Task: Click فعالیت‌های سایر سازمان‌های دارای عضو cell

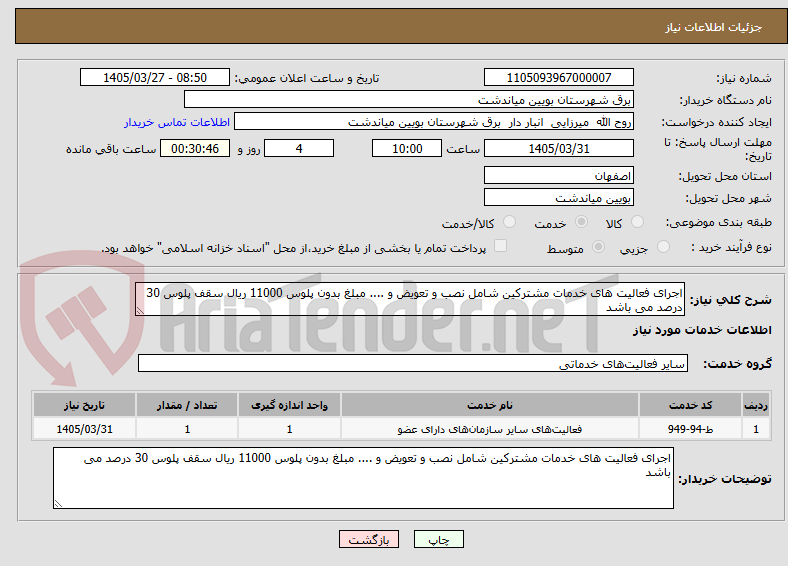Action: point(490,429)
